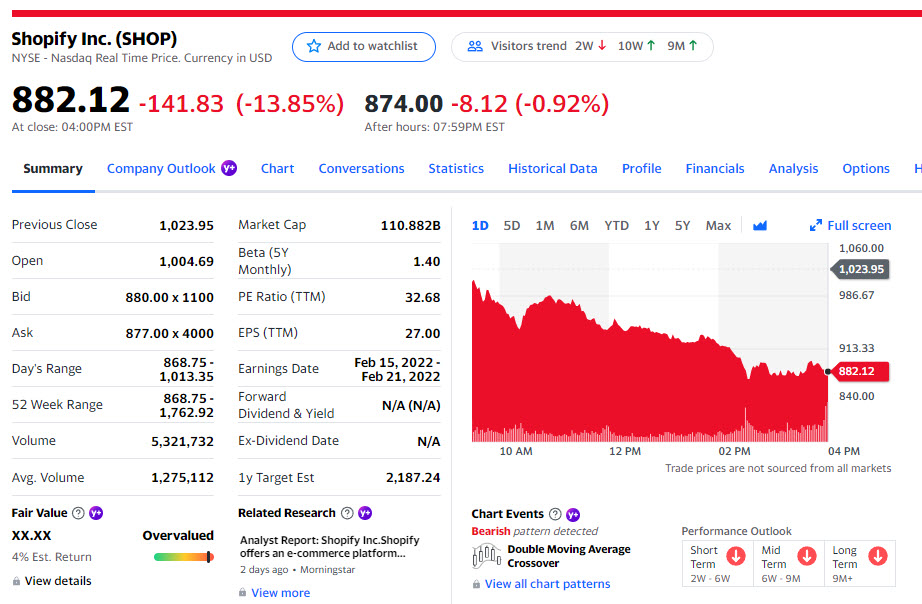Select the 1M chart range
The height and width of the screenshot is (604, 922).
point(545,225)
